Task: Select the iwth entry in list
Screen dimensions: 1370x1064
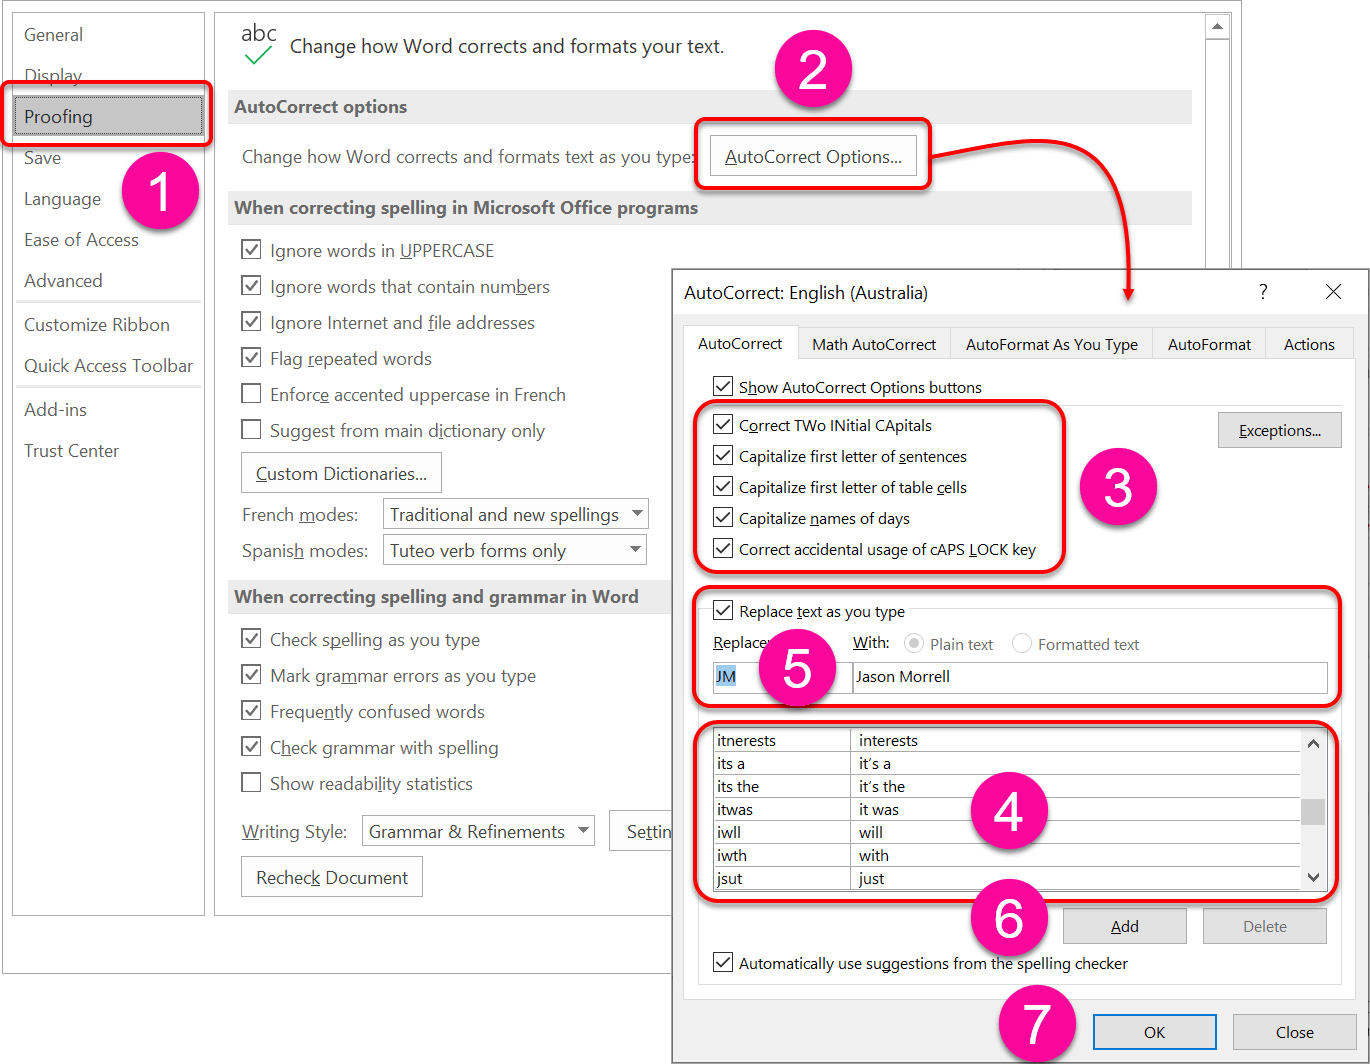Action: [x=1007, y=856]
